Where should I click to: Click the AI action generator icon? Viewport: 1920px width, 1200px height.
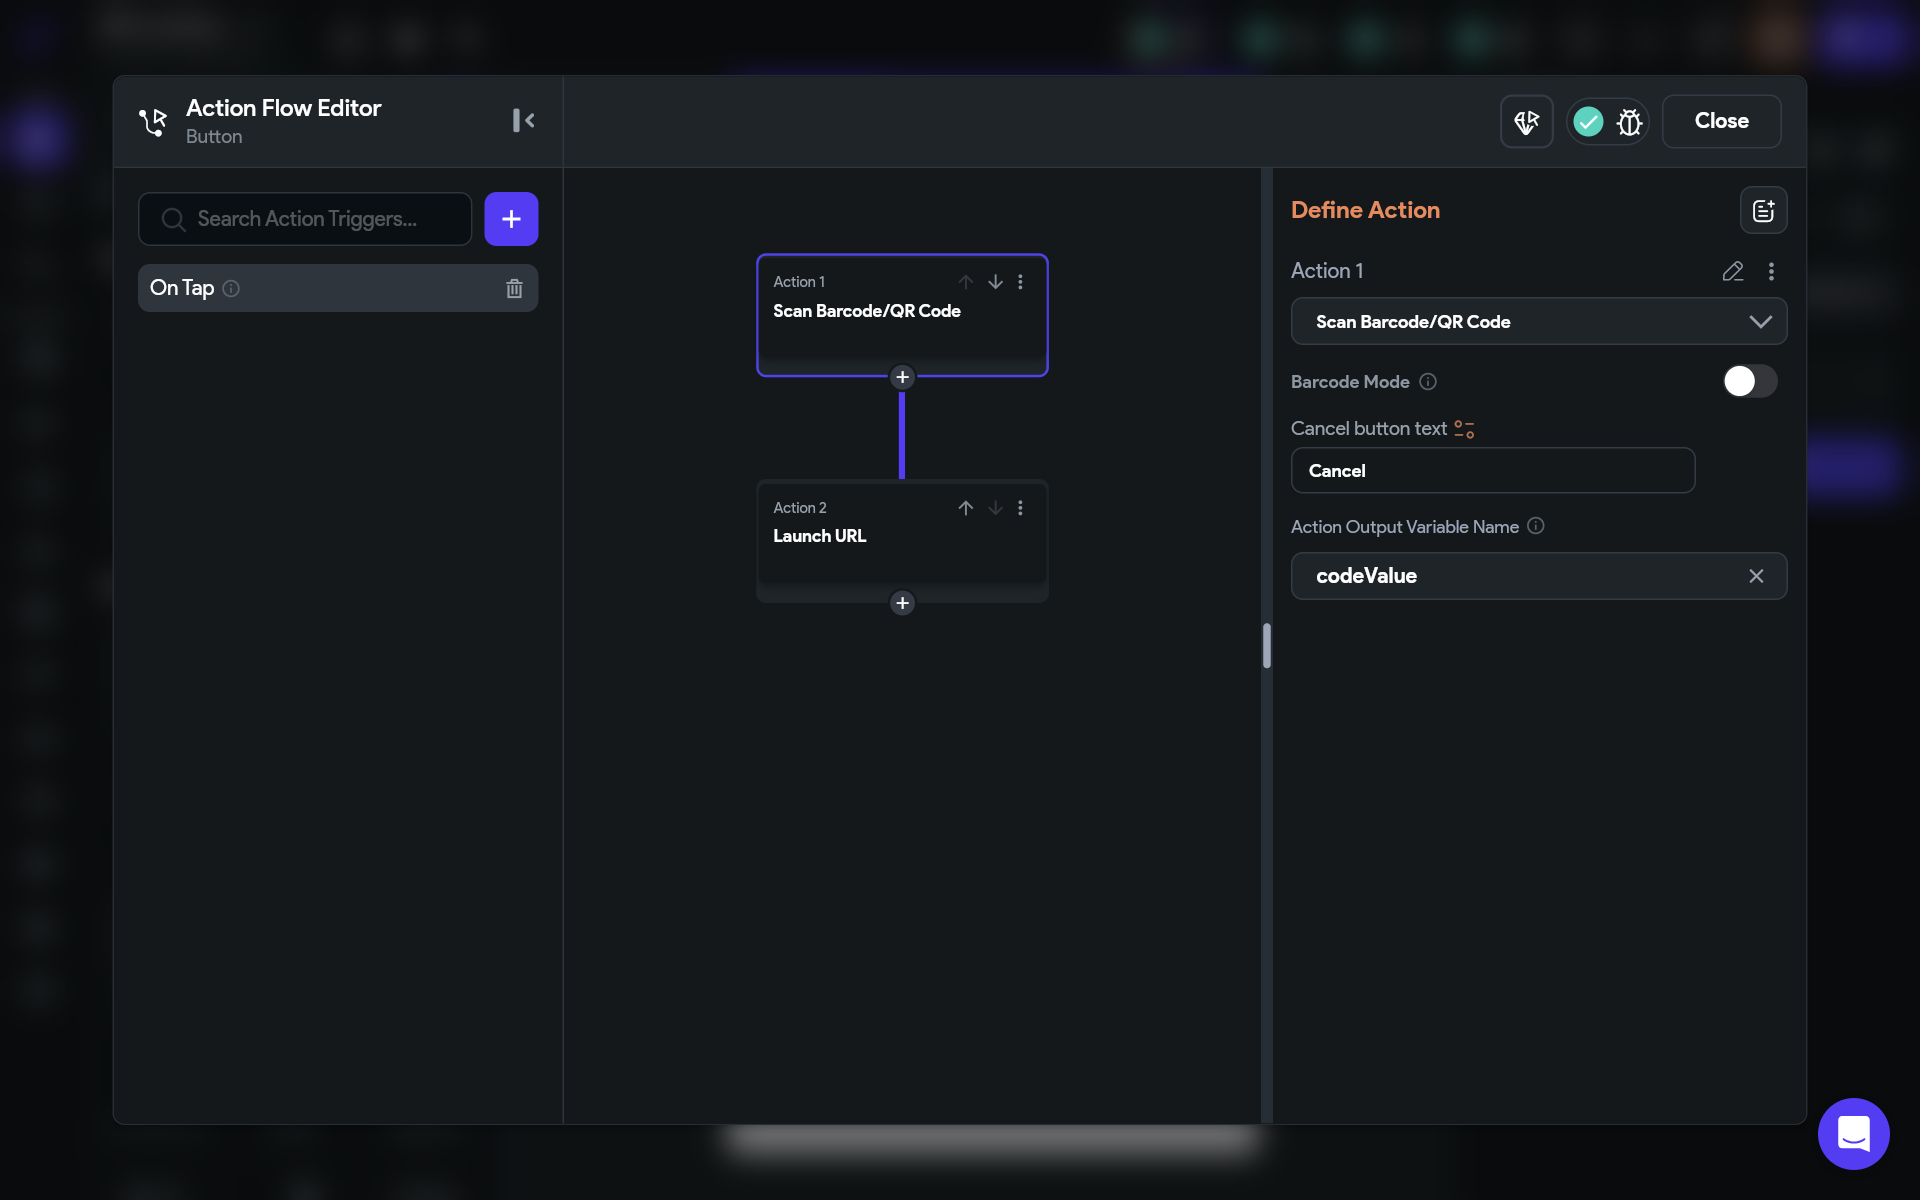1526,122
